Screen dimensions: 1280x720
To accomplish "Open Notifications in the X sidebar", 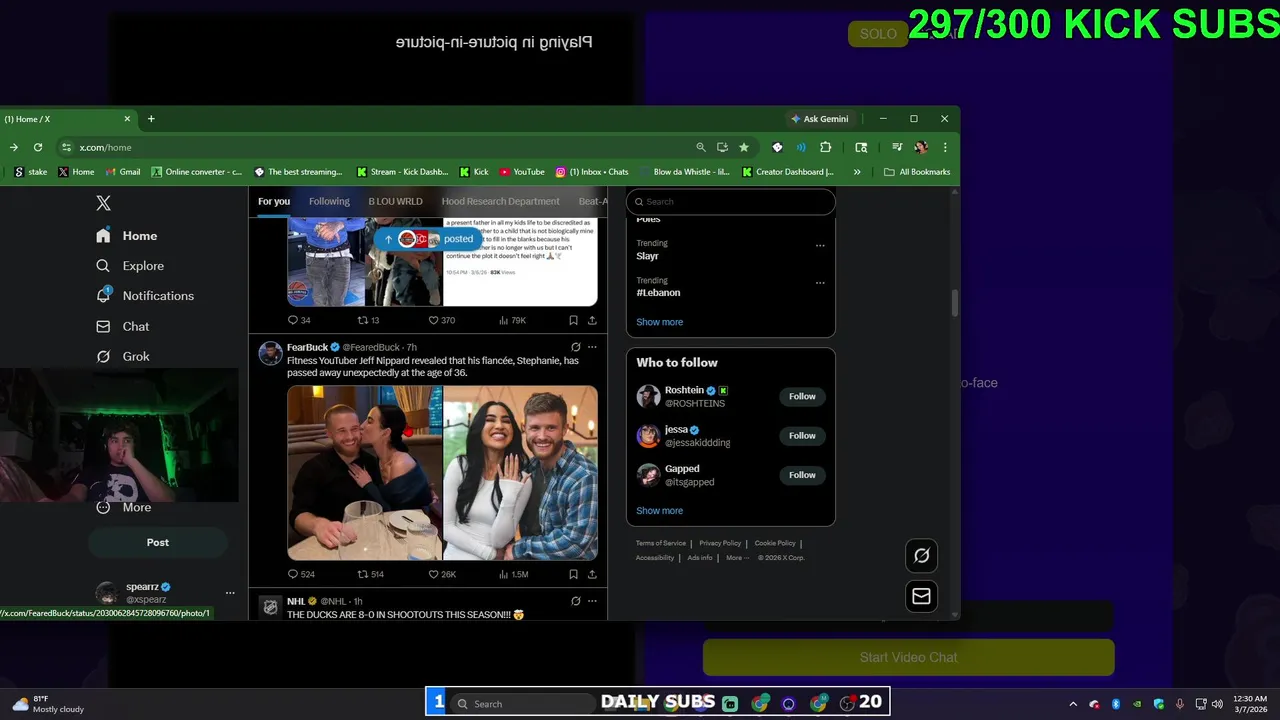I will pyautogui.click(x=145, y=296).
